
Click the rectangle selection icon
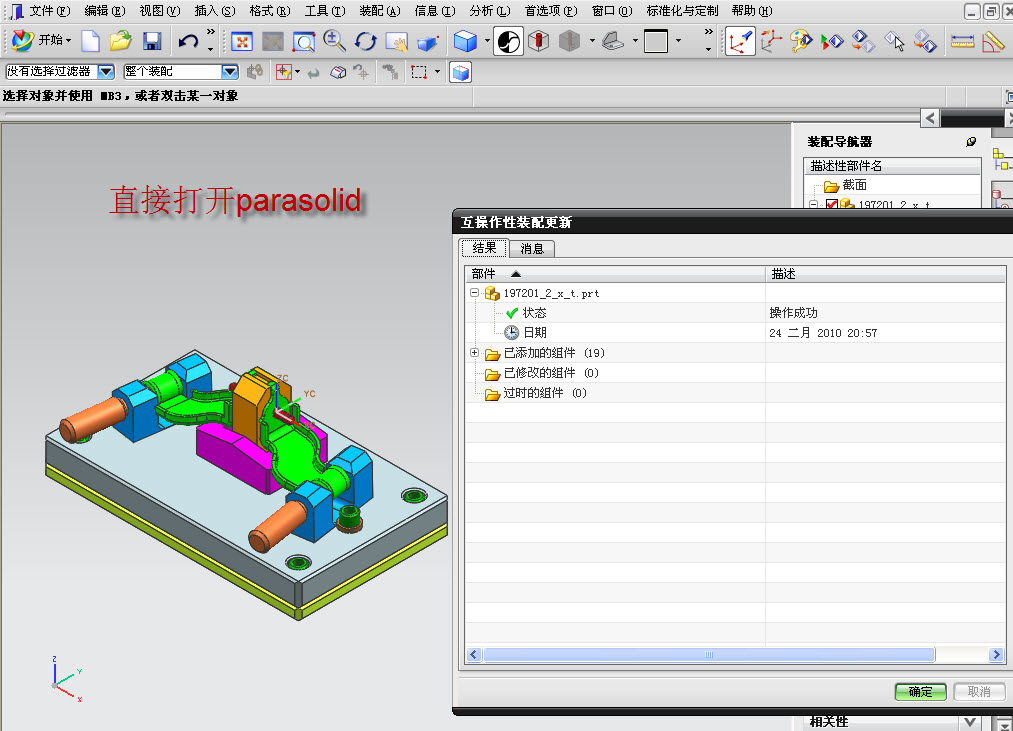(x=419, y=72)
